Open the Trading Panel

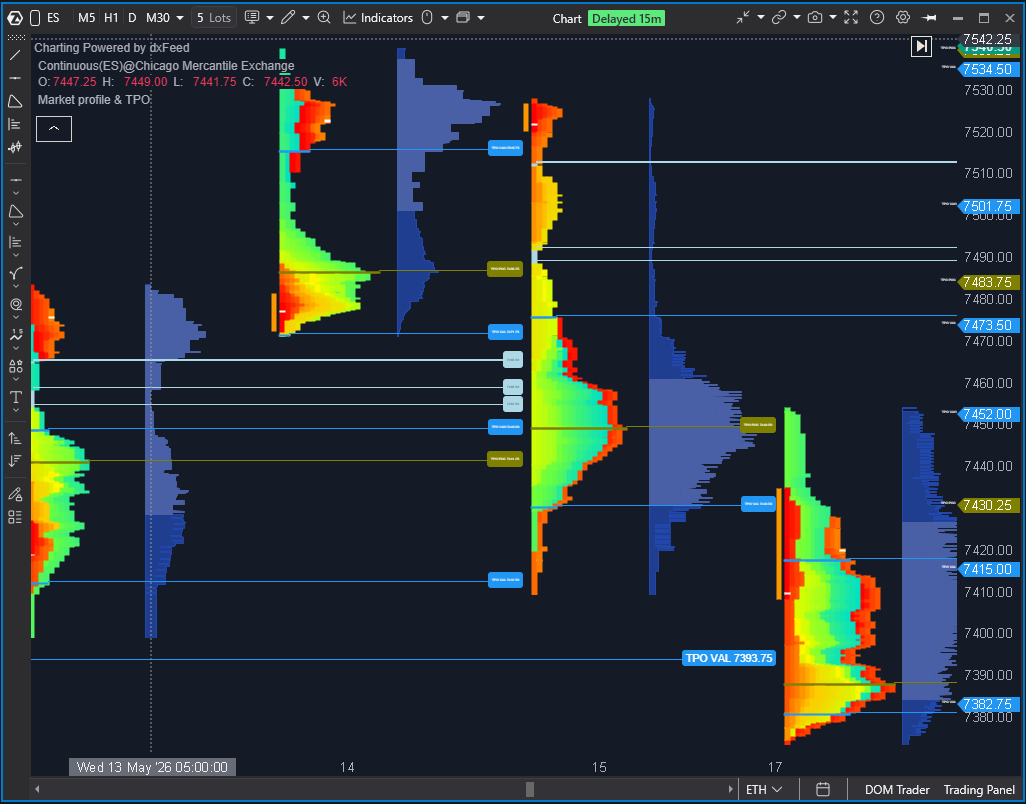pyautogui.click(x=980, y=790)
